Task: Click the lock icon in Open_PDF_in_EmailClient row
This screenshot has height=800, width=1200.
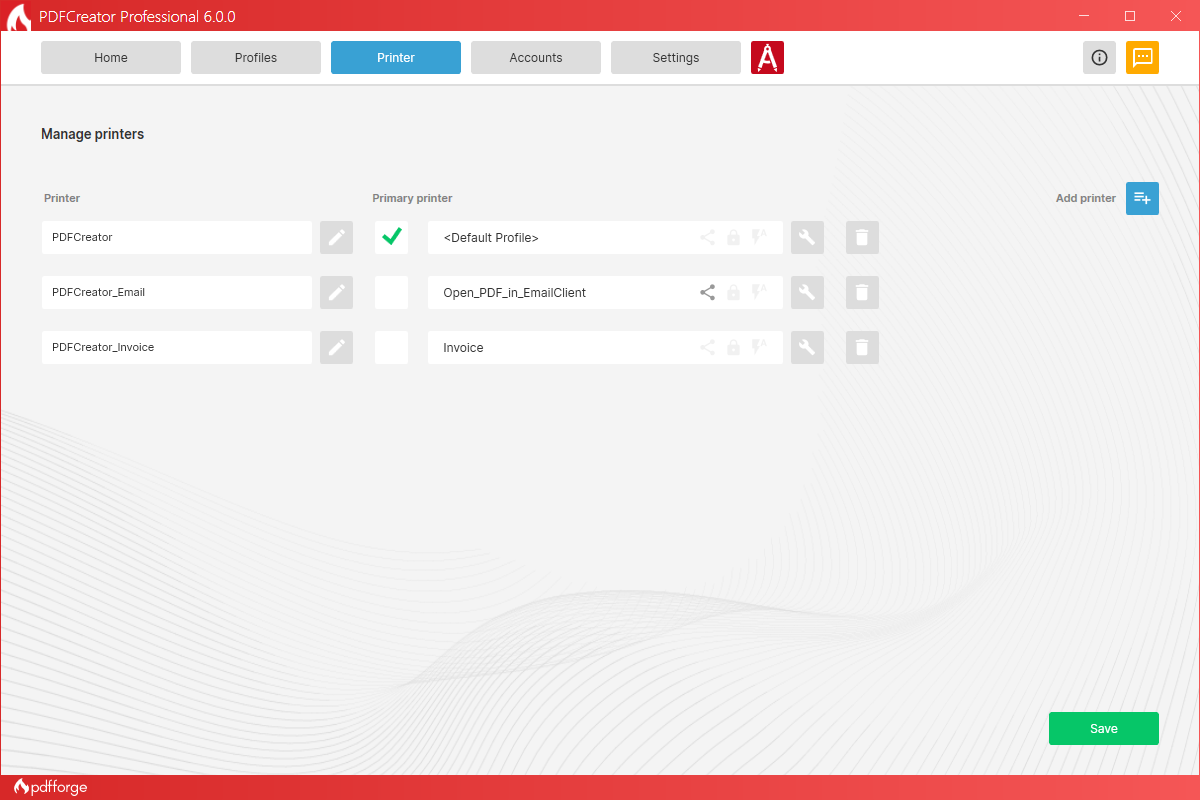Action: click(733, 293)
